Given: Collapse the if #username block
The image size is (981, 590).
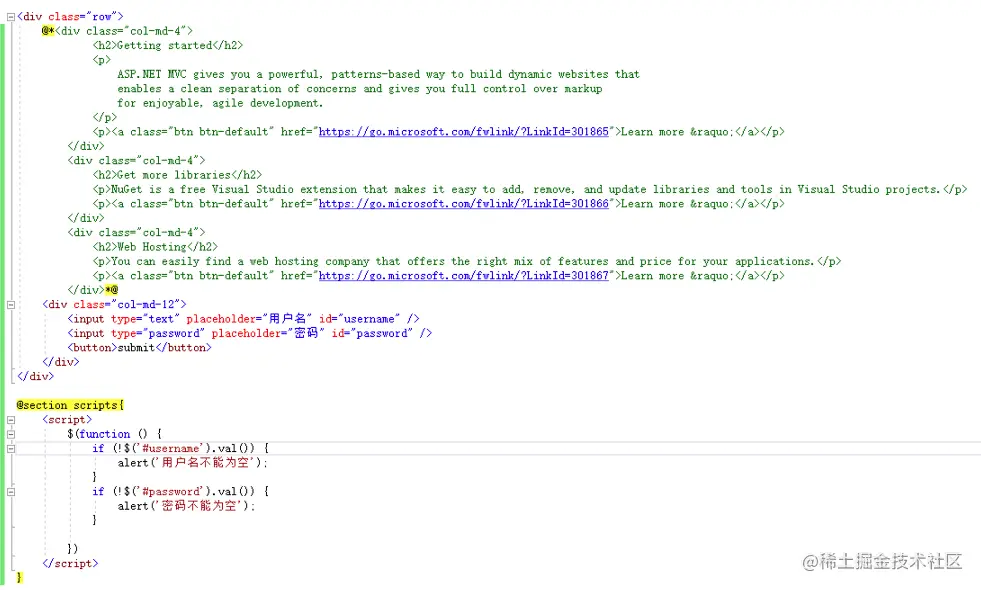Looking at the screenshot, I should (x=11, y=449).
